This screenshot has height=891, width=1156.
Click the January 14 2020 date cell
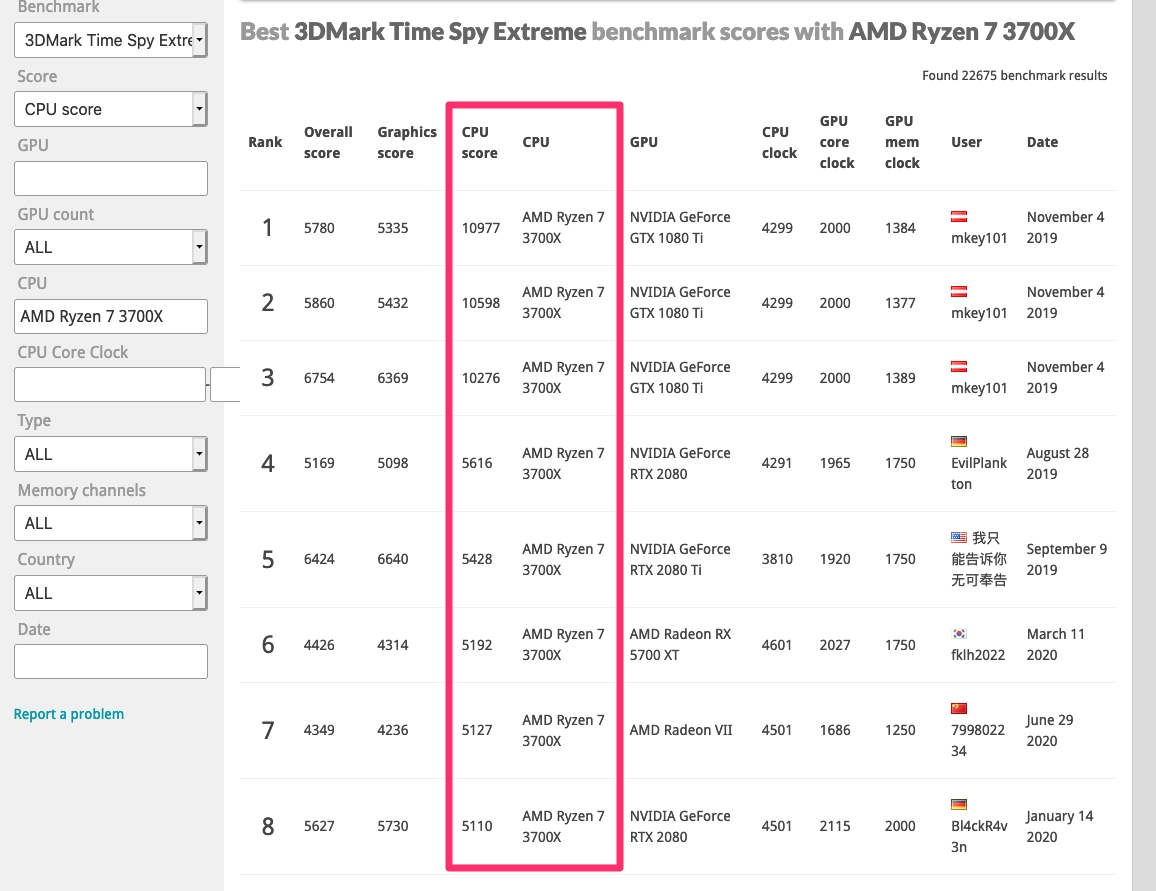coord(1060,826)
